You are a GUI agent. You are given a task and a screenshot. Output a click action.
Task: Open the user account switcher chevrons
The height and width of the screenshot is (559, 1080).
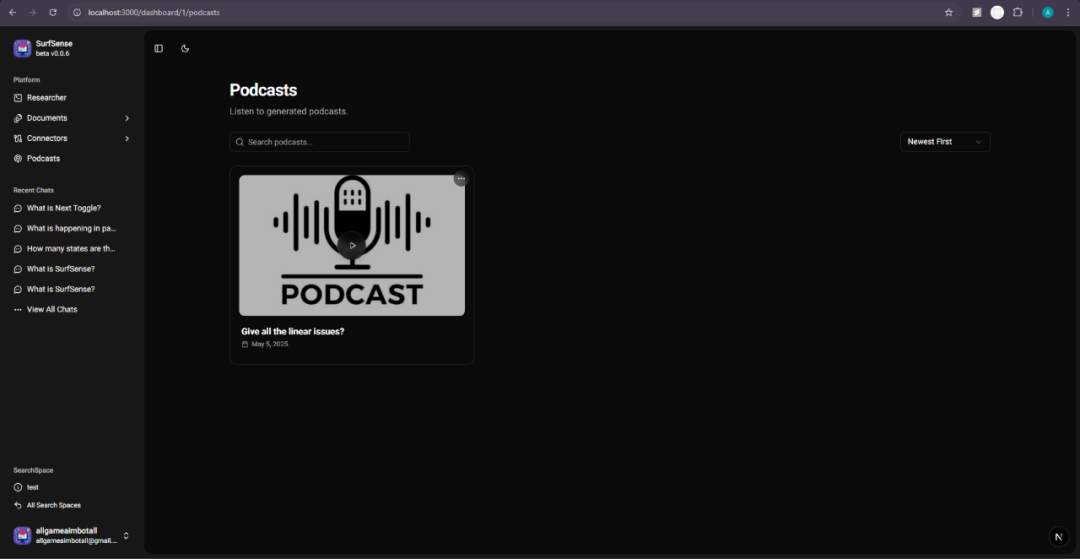(126, 535)
